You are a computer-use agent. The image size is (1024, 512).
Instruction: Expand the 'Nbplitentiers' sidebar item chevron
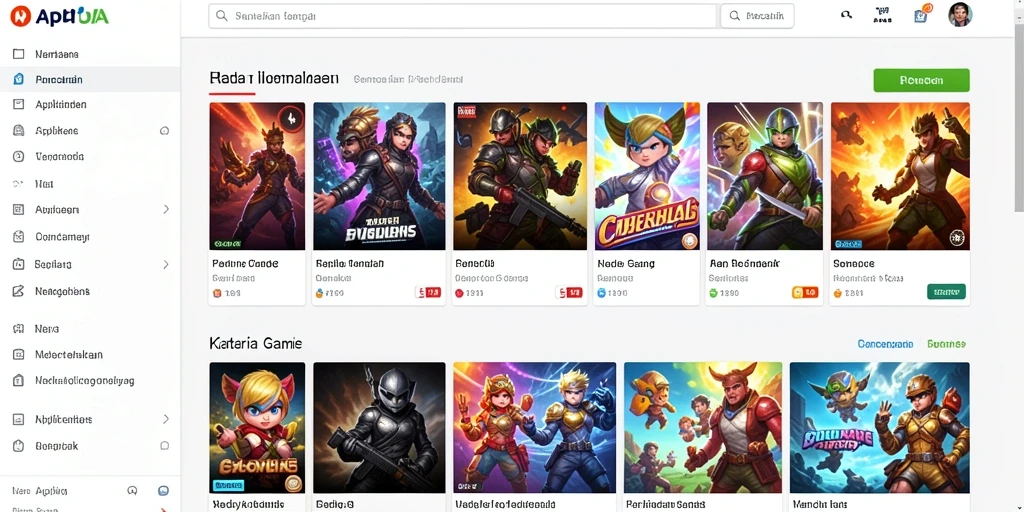click(x=166, y=419)
